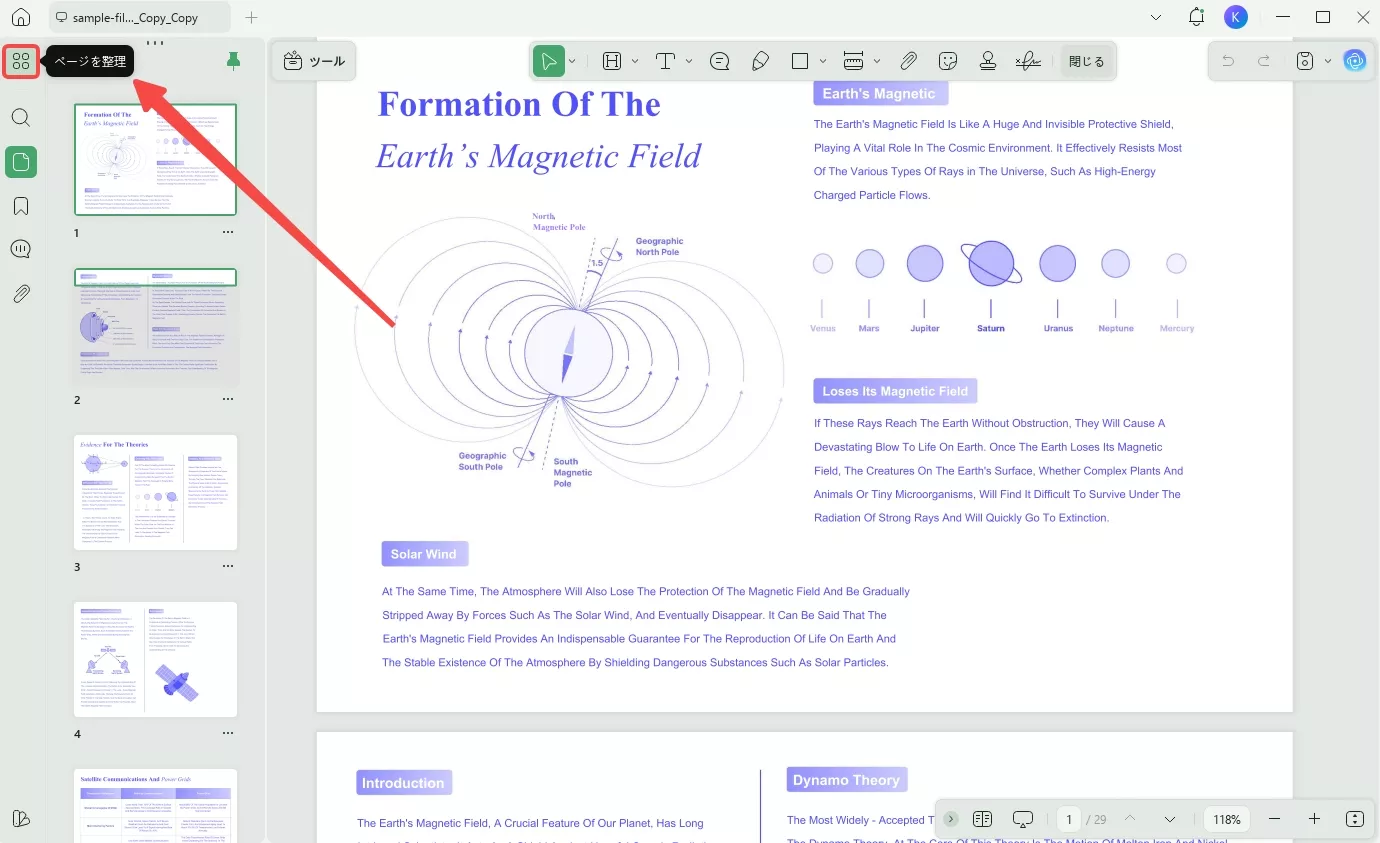Click the Solar Wind heading label
The width and height of the screenshot is (1380, 843).
point(424,554)
